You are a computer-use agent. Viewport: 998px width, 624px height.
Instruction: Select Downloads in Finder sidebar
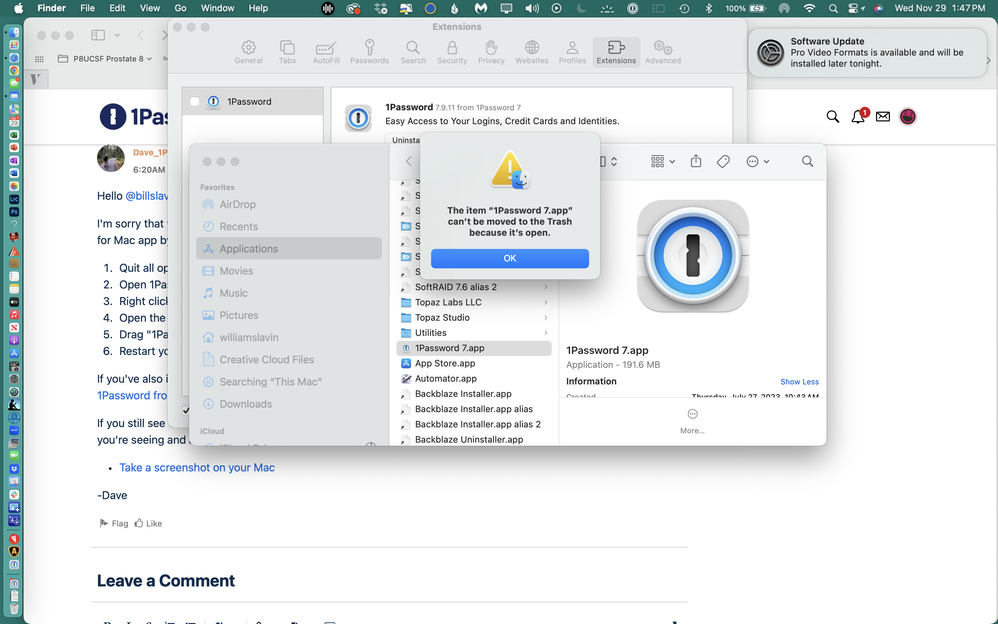(245, 404)
